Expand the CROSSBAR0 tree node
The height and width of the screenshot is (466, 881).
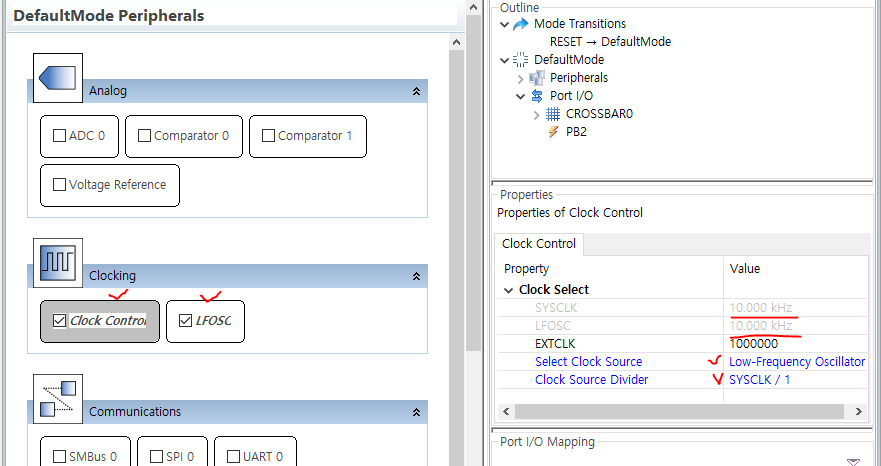(537, 115)
